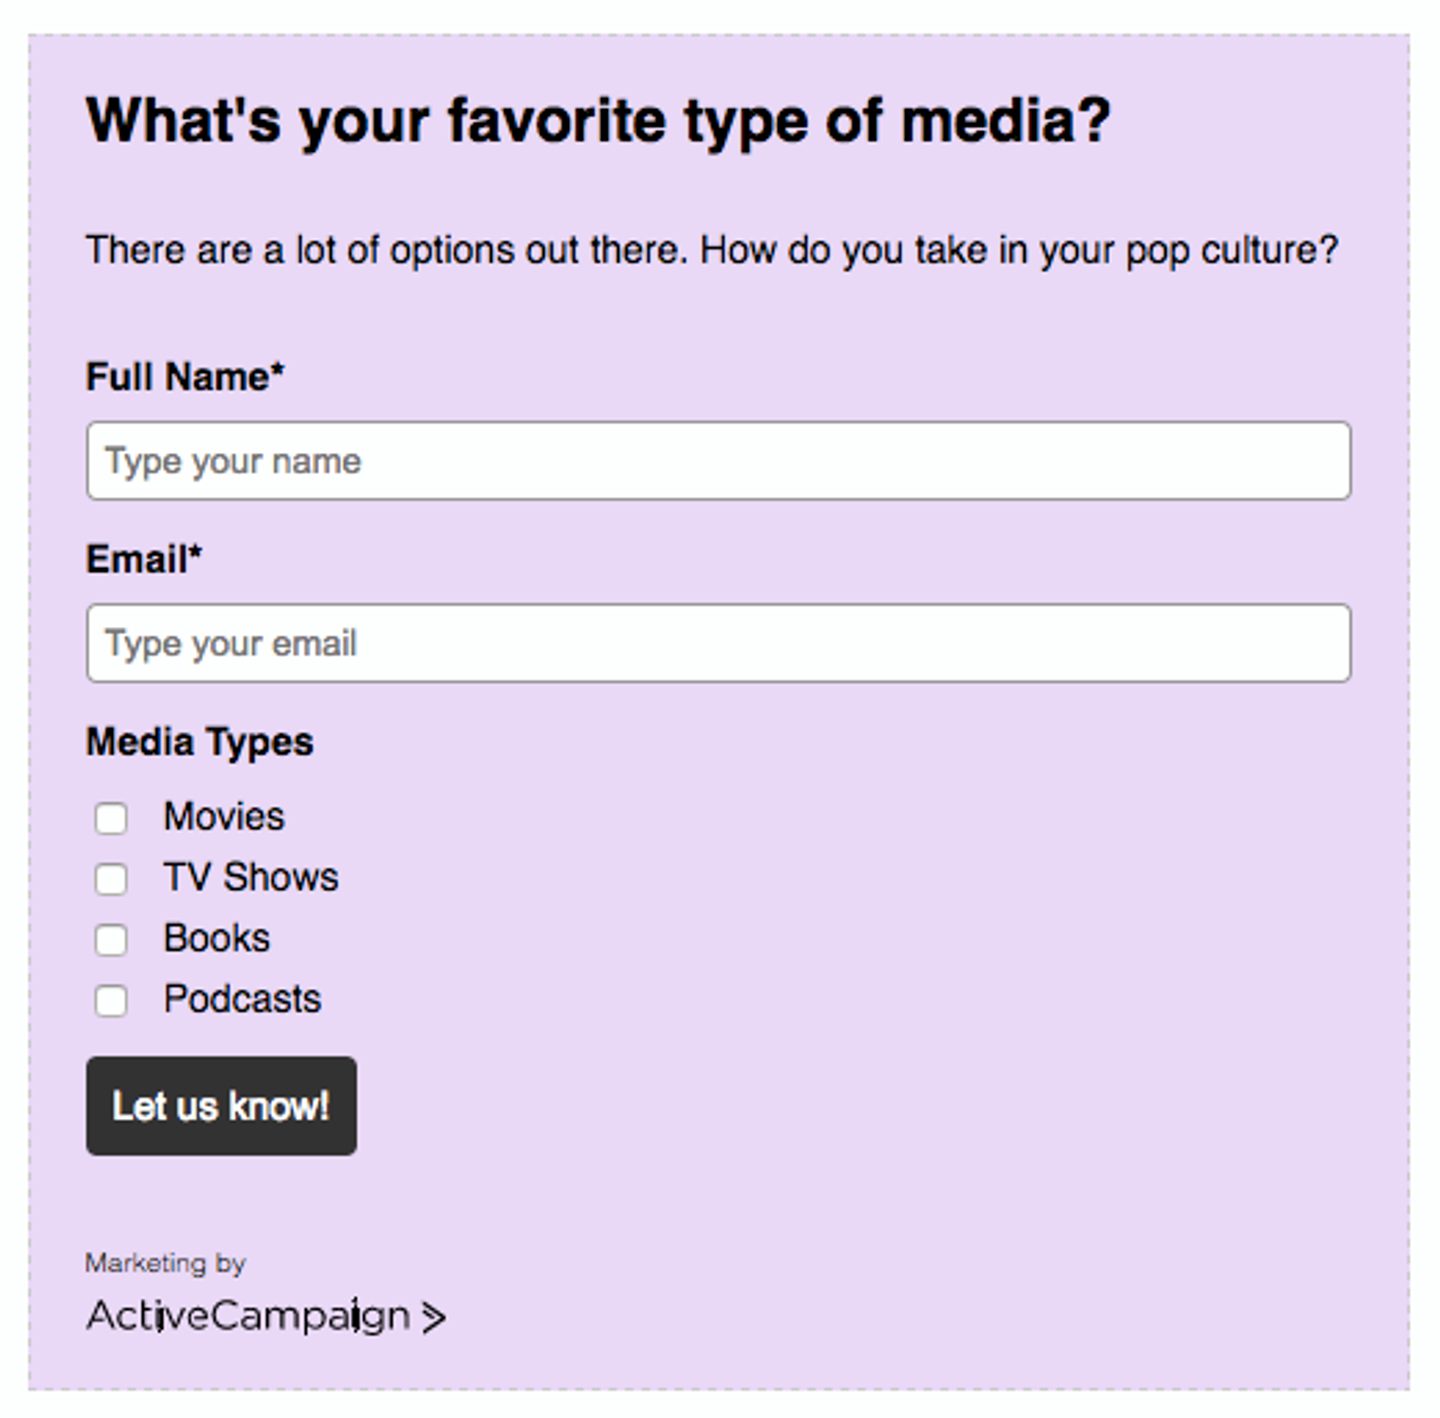Image resolution: width=1440 pixels, height=1418 pixels.
Task: Click inside the Full Name field
Action: tap(718, 461)
